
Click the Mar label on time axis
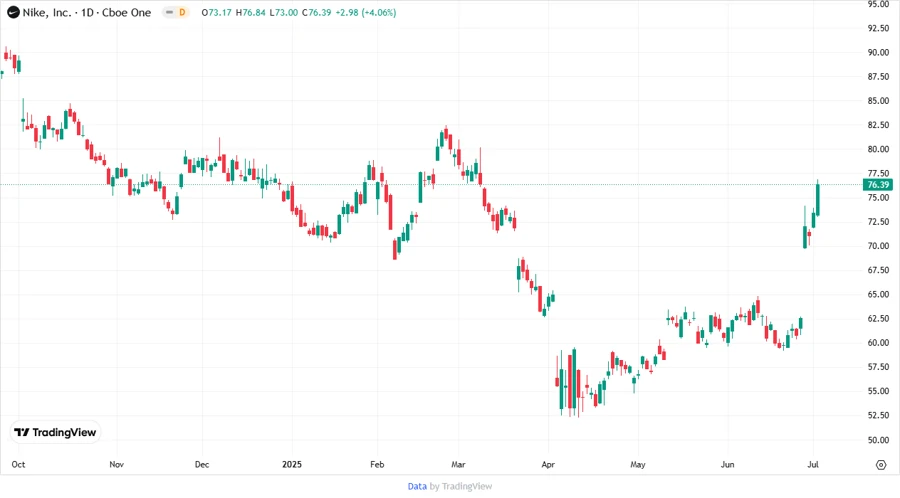pos(458,465)
